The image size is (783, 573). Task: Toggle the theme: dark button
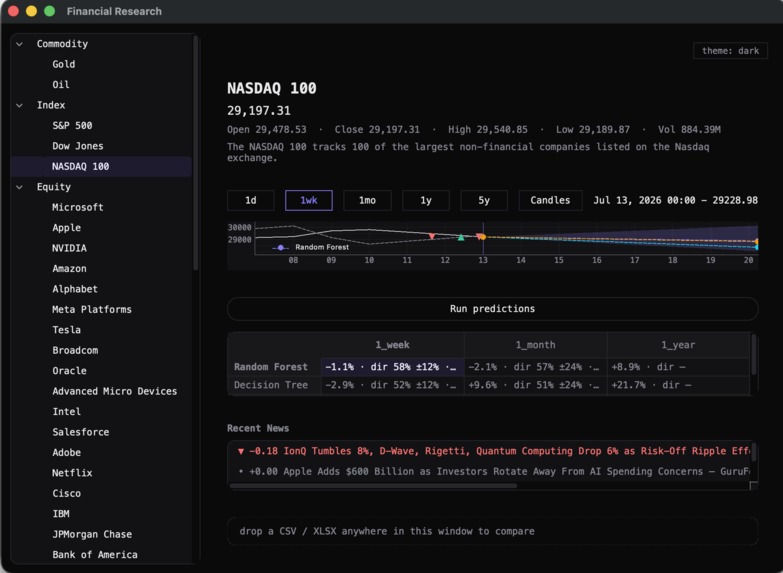pos(730,51)
